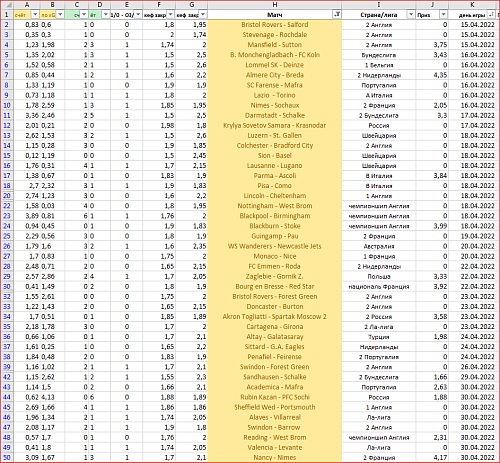Select column D header
The image size is (500, 463).
99,5
